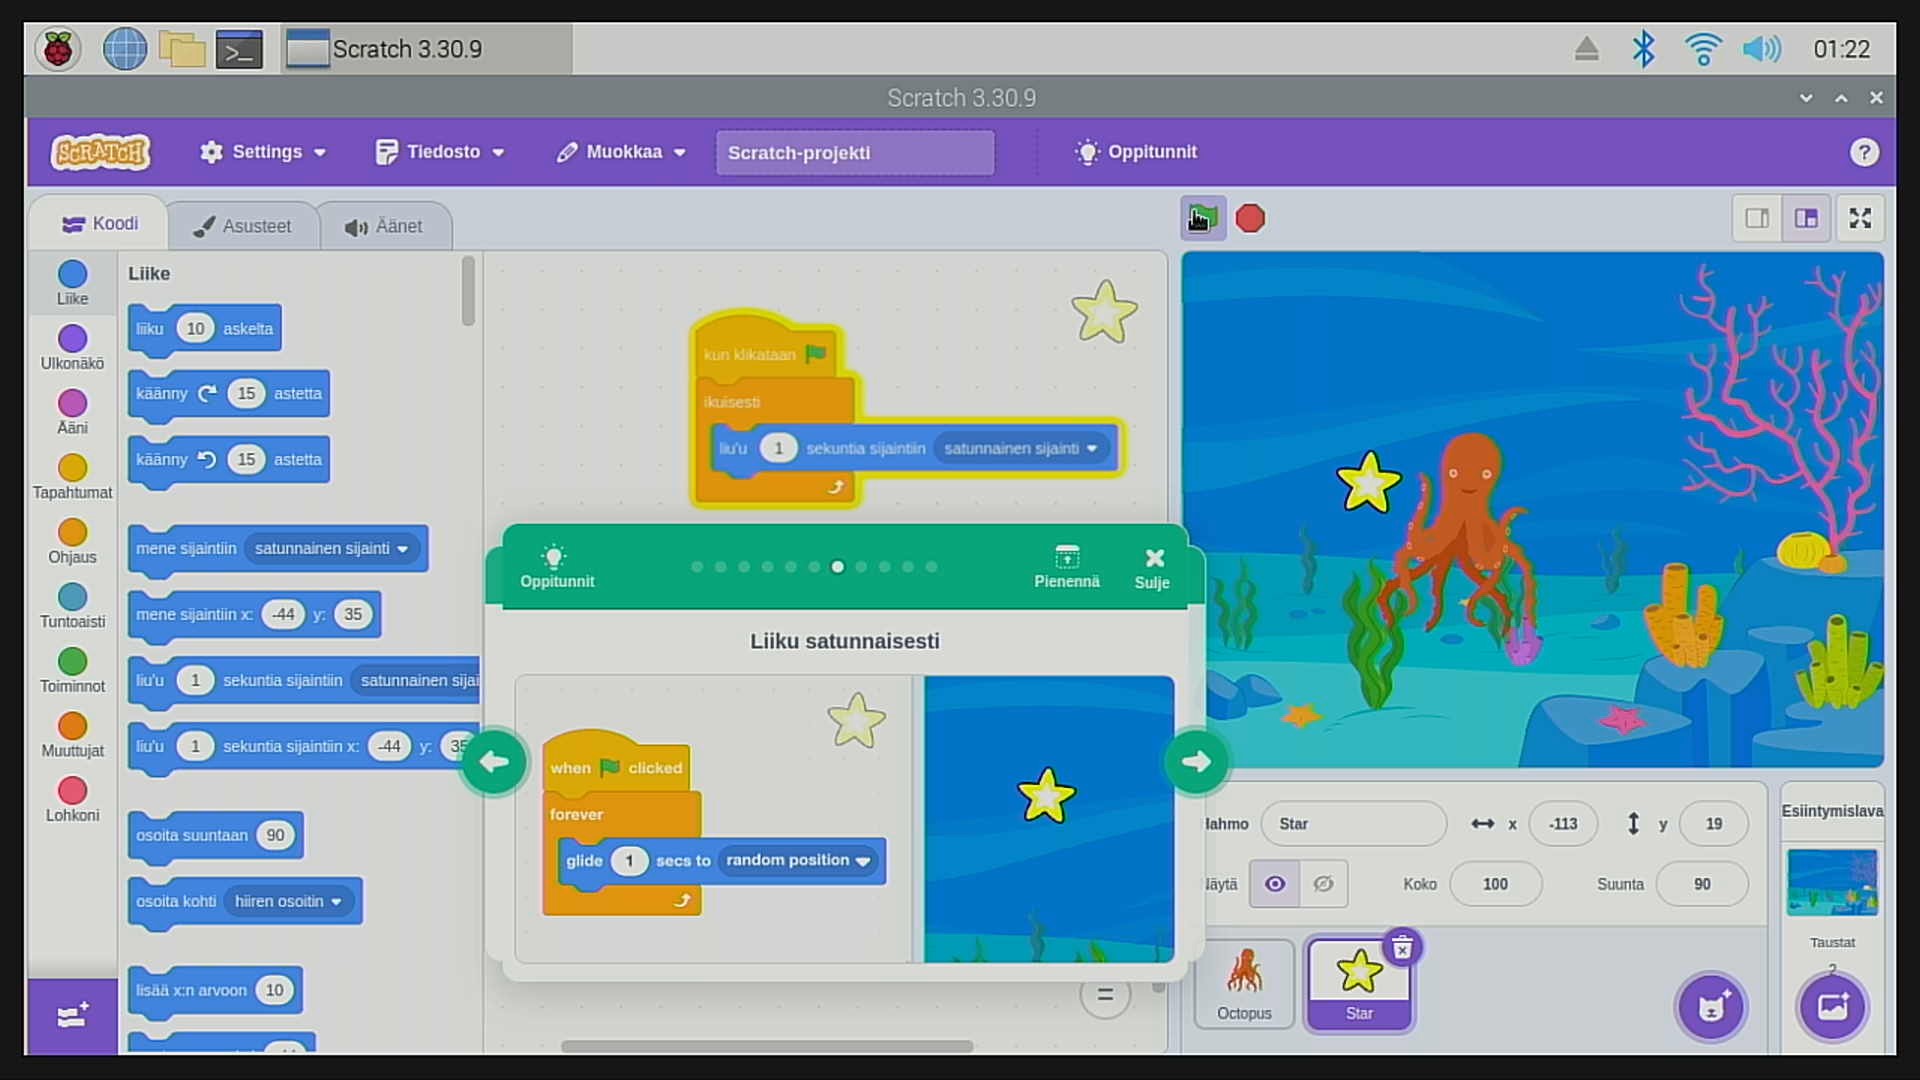
Task: Stop the project with the red stop sign
Action: click(1250, 218)
